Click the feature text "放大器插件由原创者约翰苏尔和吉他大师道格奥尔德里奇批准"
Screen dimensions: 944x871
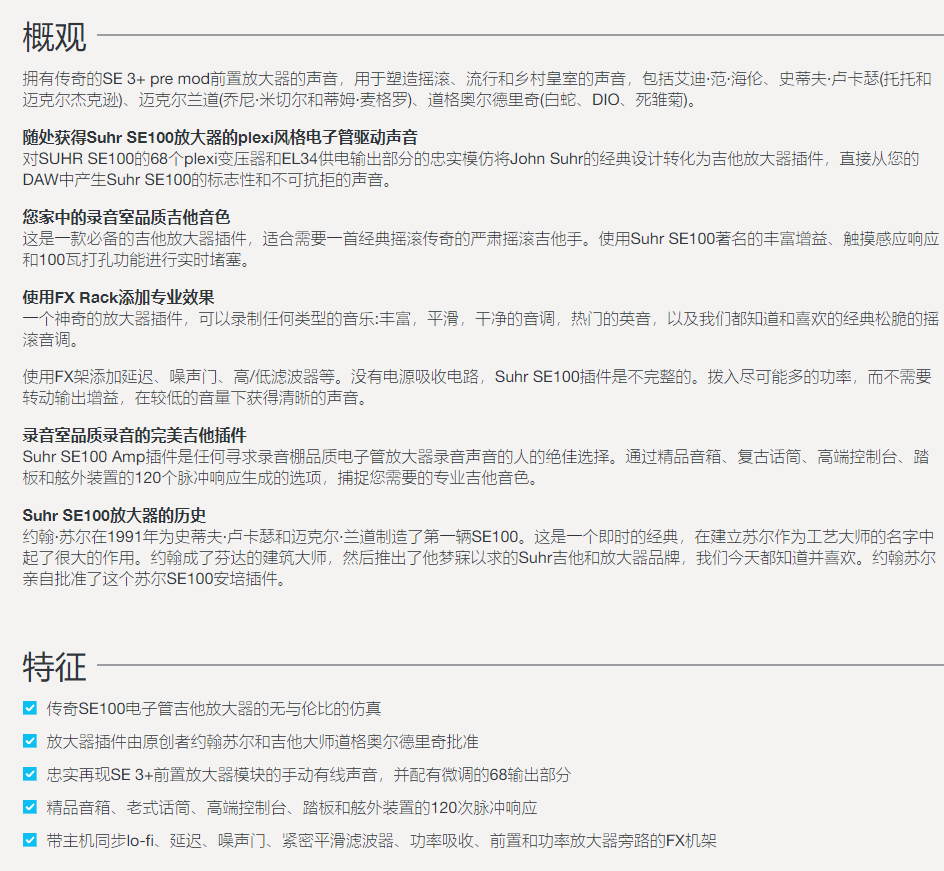[262, 742]
